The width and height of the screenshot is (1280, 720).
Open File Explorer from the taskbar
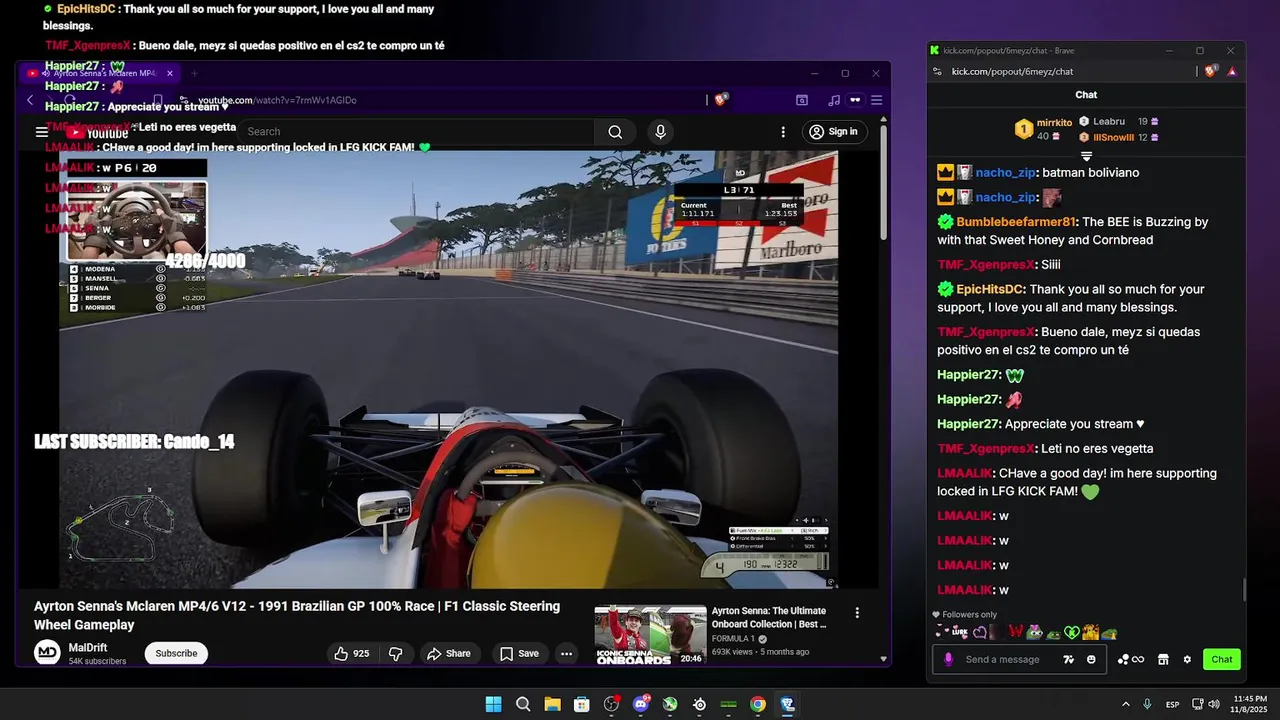[x=552, y=704]
